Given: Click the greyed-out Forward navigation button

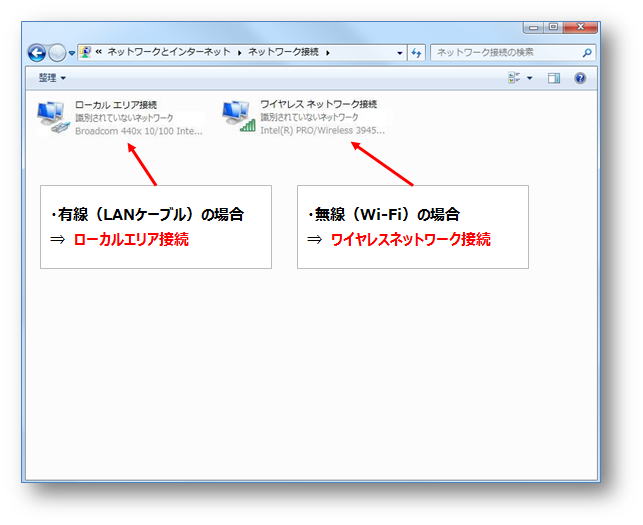Looking at the screenshot, I should click(x=57, y=53).
